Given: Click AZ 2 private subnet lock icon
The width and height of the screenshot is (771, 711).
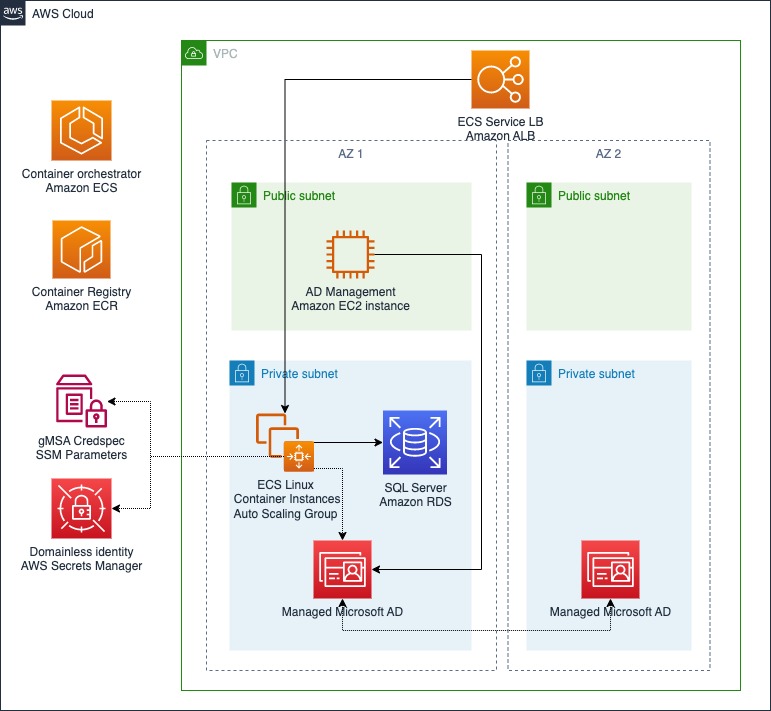Looking at the screenshot, I should [x=539, y=373].
